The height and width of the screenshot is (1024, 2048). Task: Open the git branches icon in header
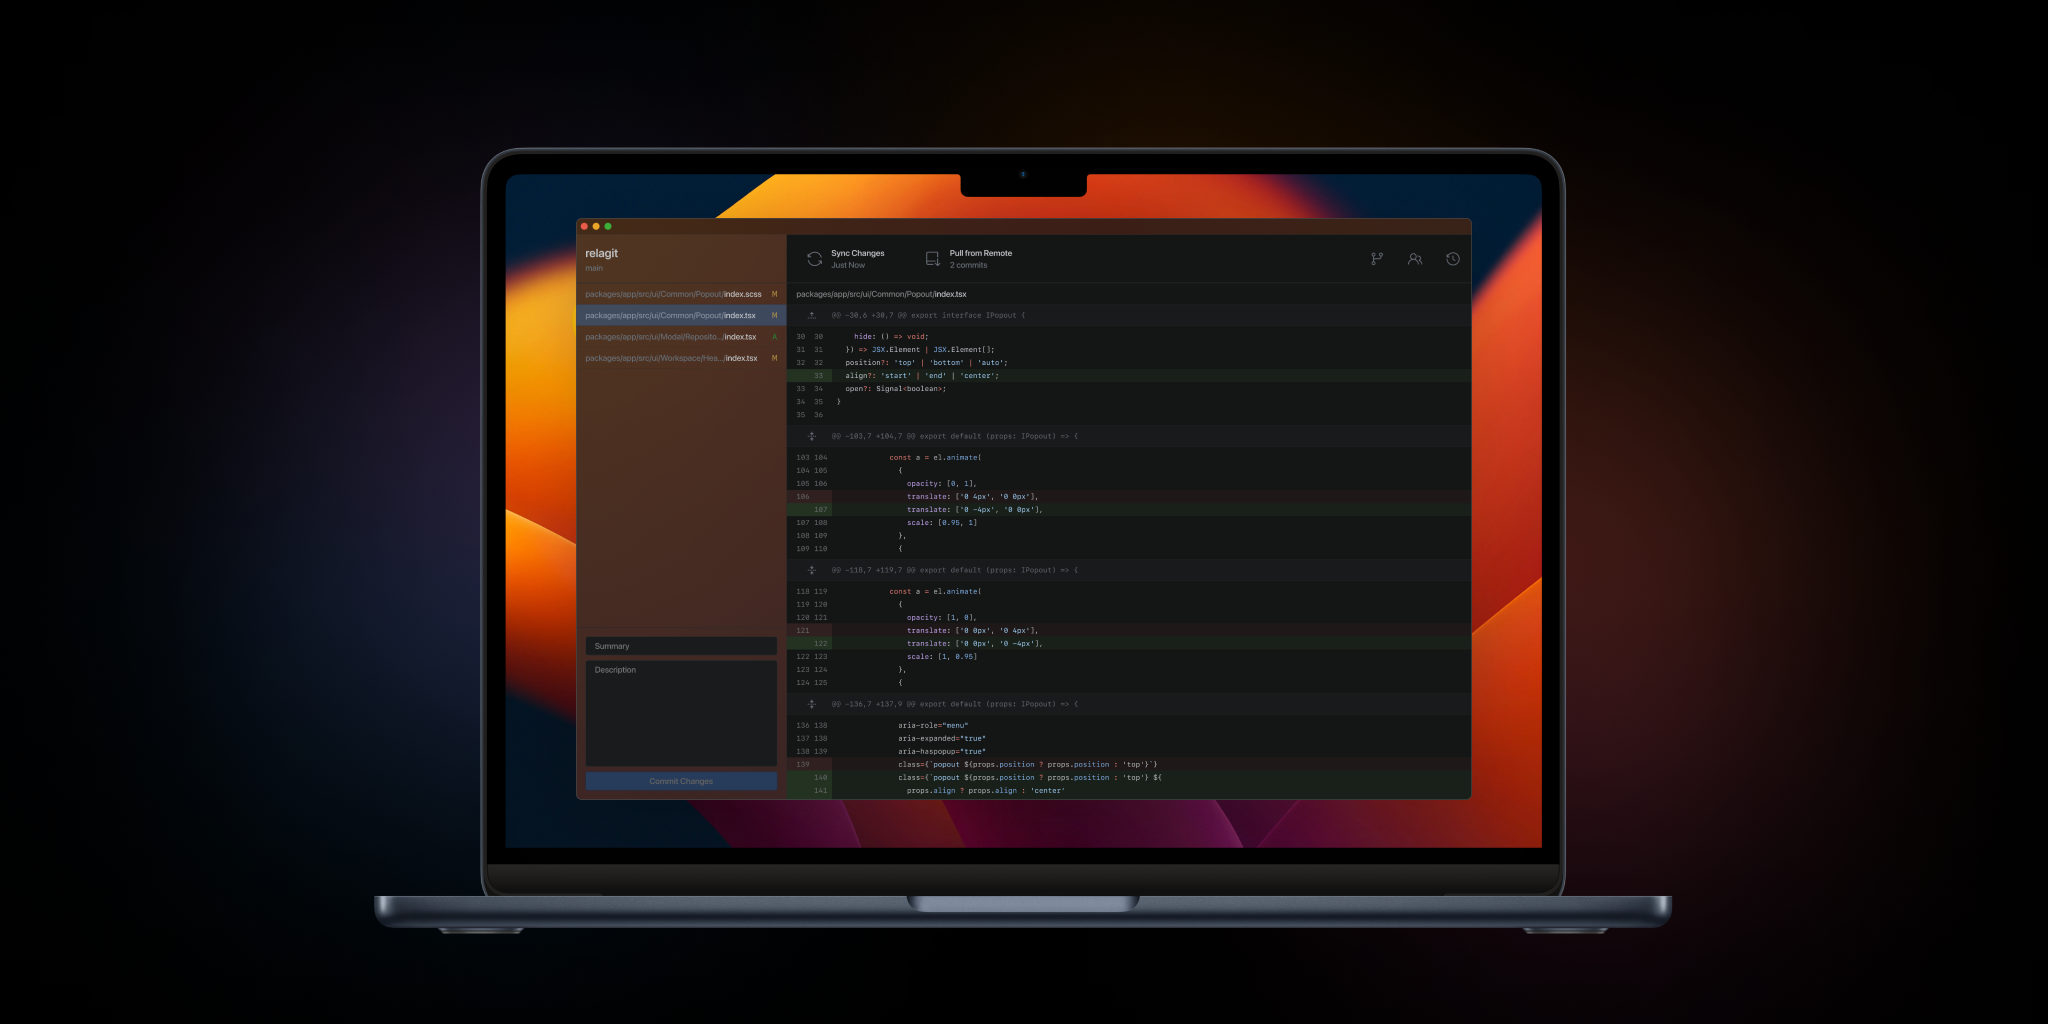pyautogui.click(x=1377, y=259)
